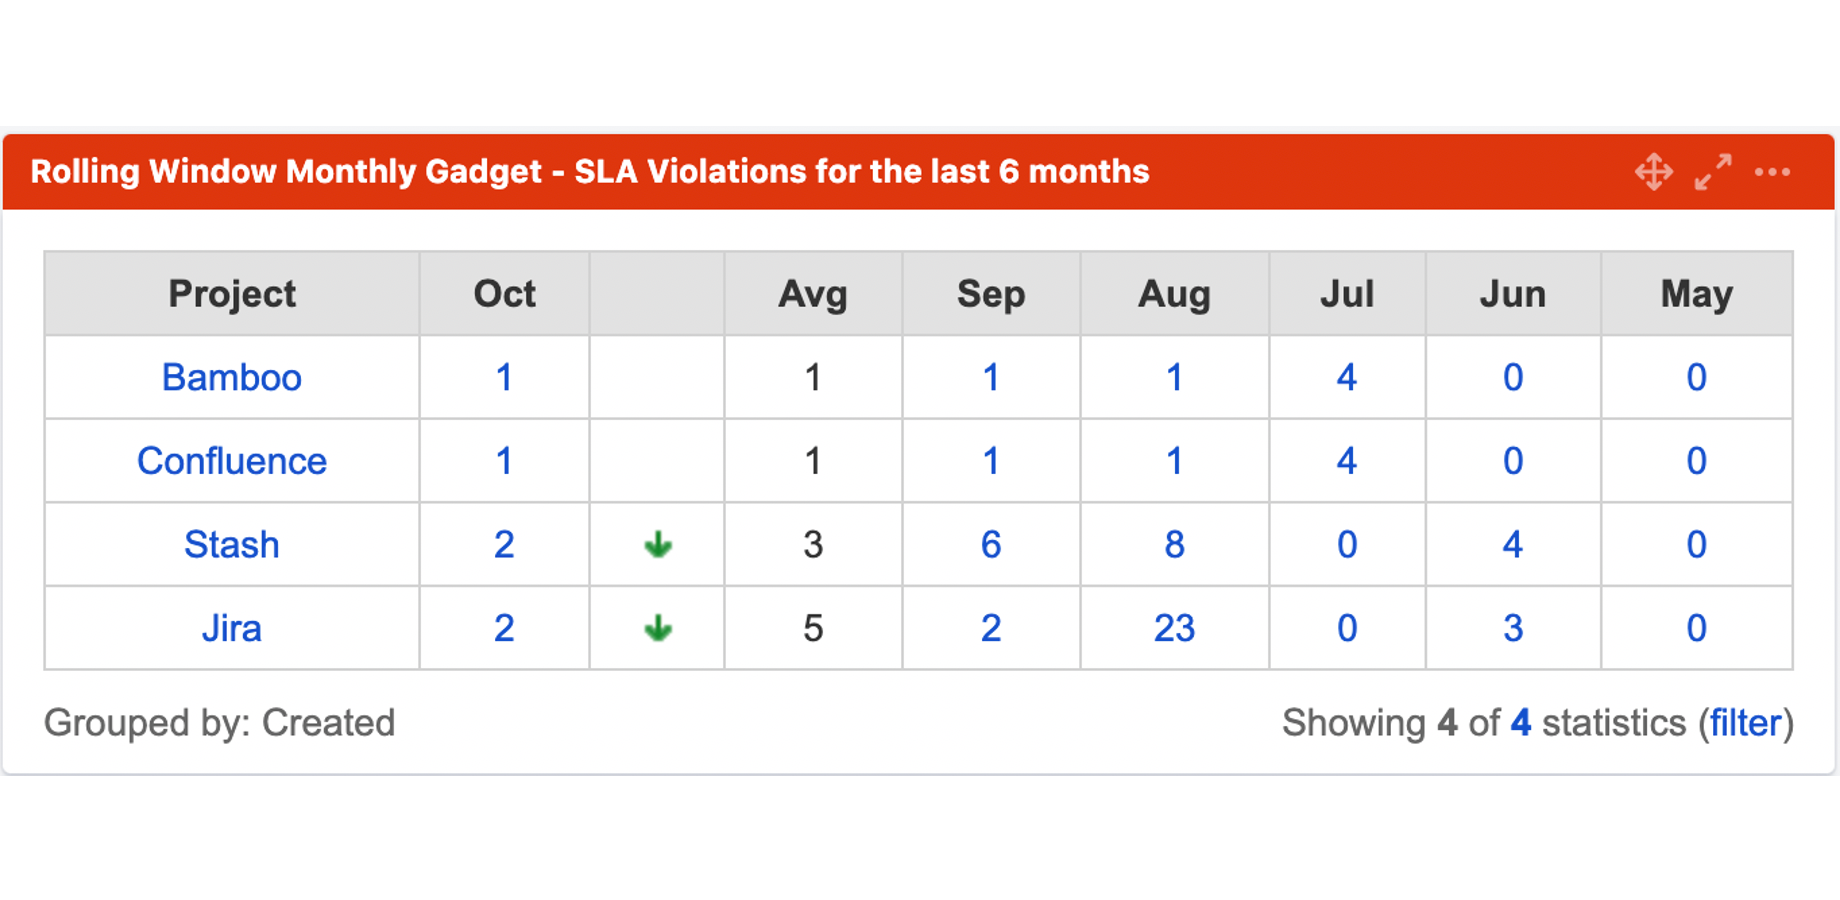Click the Sep column header
The height and width of the screenshot is (900, 1840).
point(991,294)
